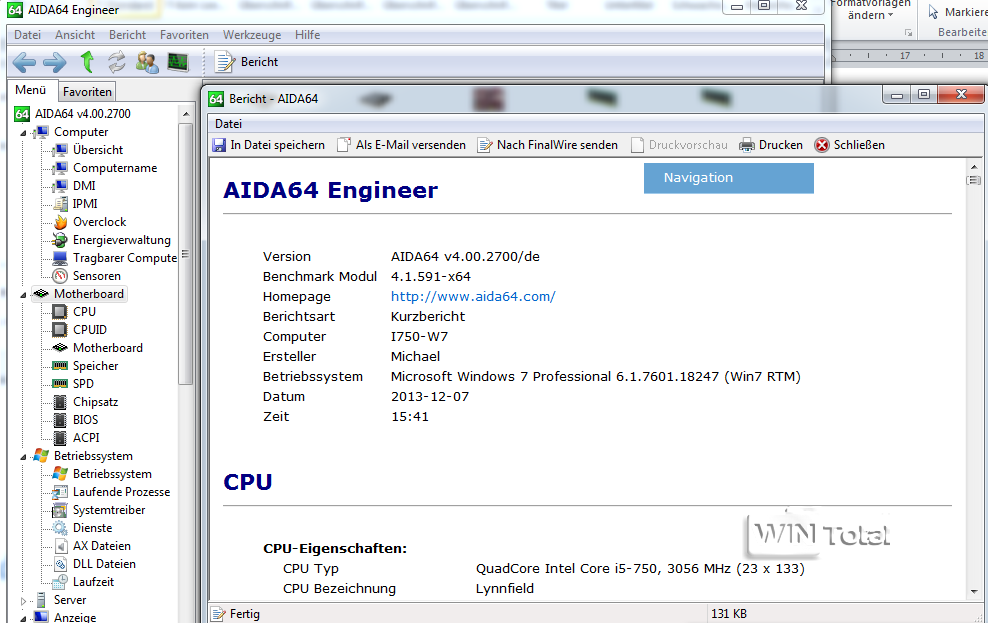Open user management icon in toolbar
Viewport: 988px width, 623px height.
(x=147, y=62)
